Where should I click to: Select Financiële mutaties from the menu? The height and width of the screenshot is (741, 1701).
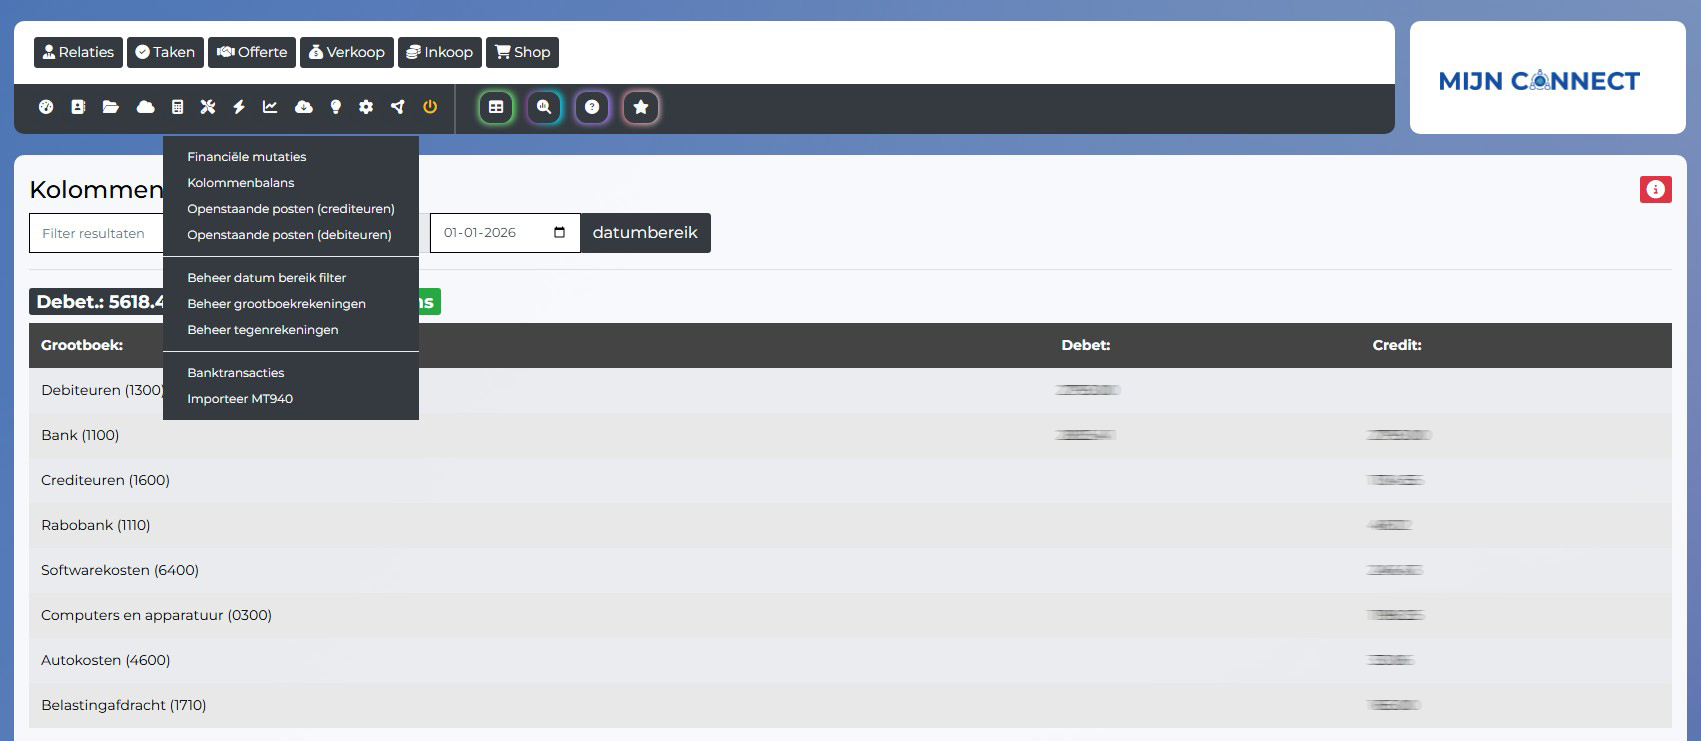point(247,157)
